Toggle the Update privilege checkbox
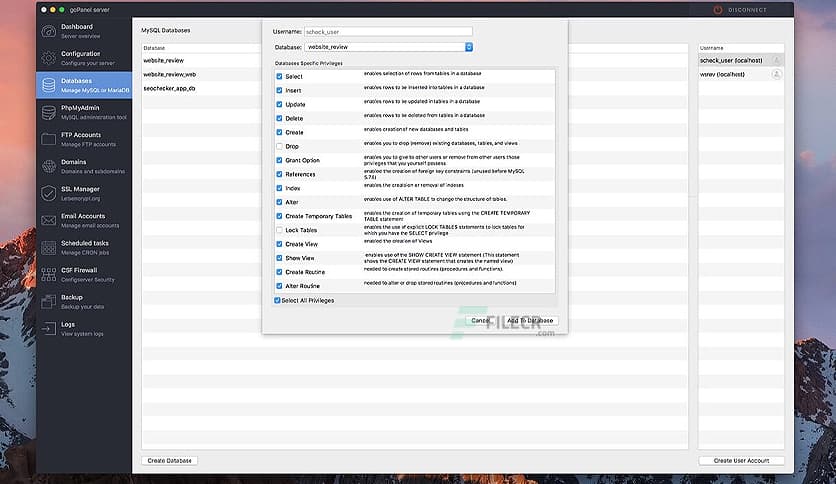The width and height of the screenshot is (836, 484). pos(279,104)
